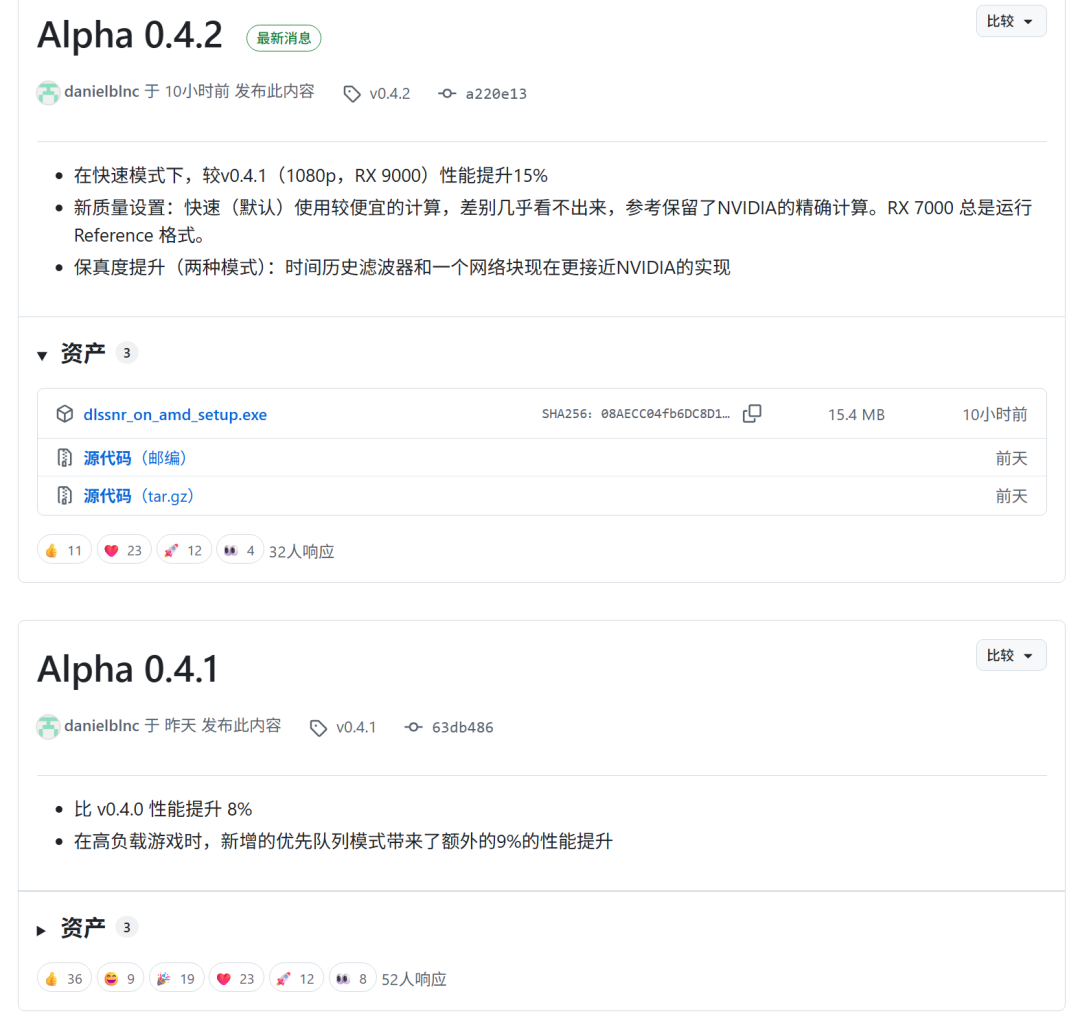
Task: Click the file icon beside 源代码 (tar.gz)
Action: tap(65, 496)
